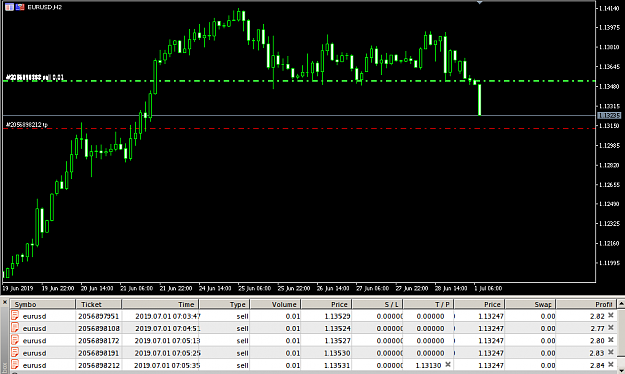The image size is (625, 374).
Task: Click the 1.13150 price axis label
Action: pyautogui.click(x=609, y=126)
